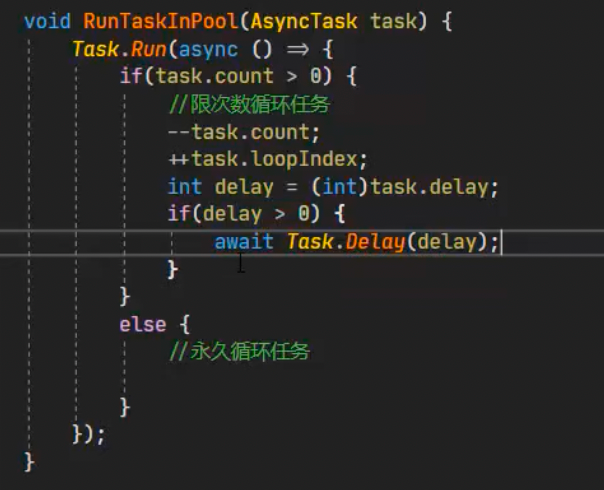Image resolution: width=604 pixels, height=490 pixels.
Task: Click the else keyword
Action: tap(143, 324)
